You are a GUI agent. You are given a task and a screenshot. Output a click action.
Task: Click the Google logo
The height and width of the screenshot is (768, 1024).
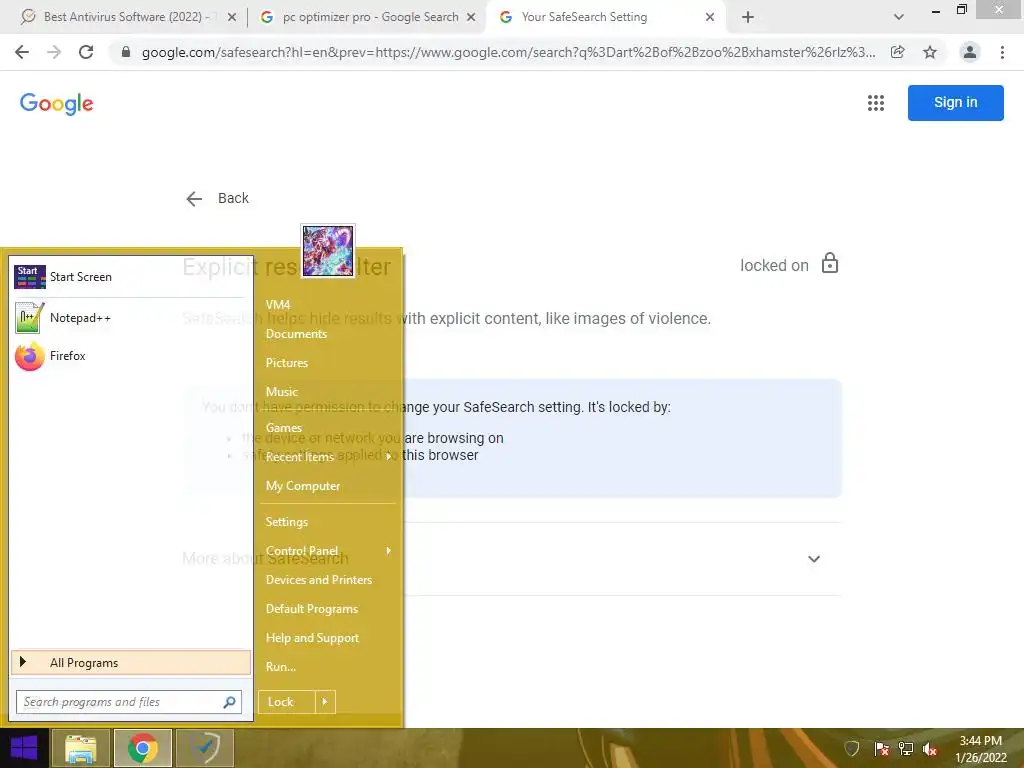57,103
